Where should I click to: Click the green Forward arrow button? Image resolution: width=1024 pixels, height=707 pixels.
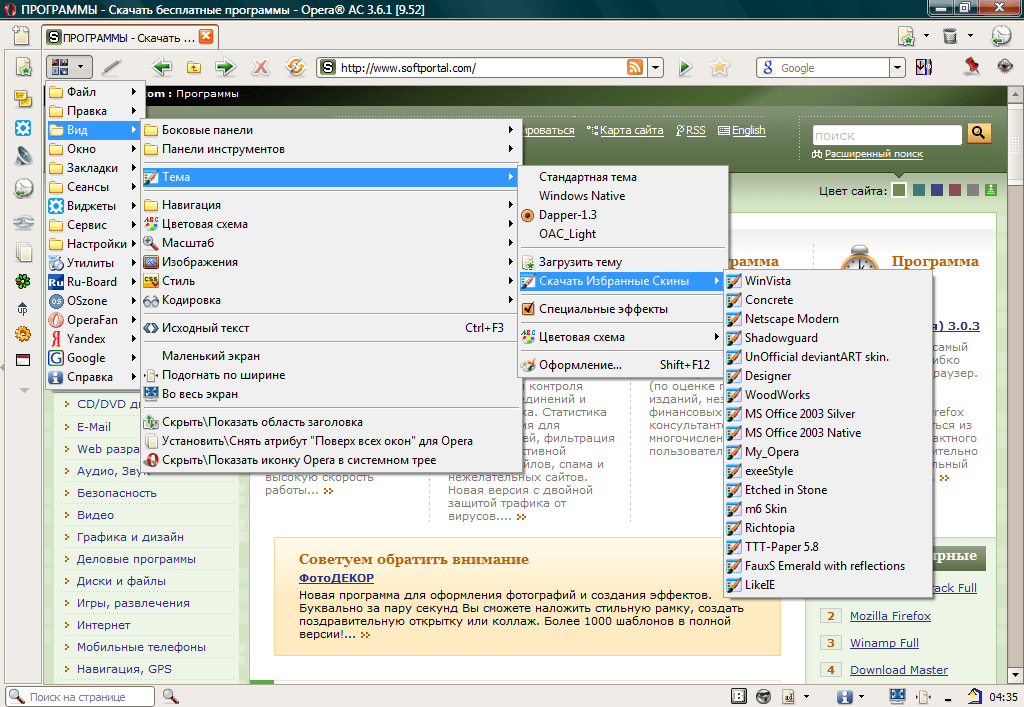225,67
